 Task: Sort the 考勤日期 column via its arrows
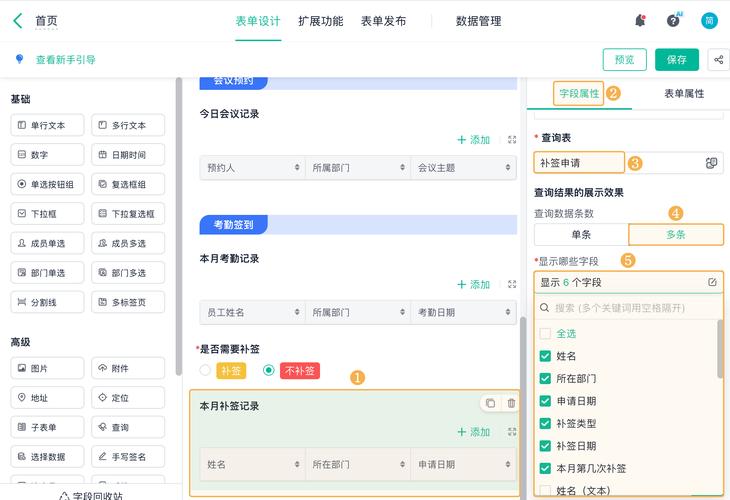point(508,312)
